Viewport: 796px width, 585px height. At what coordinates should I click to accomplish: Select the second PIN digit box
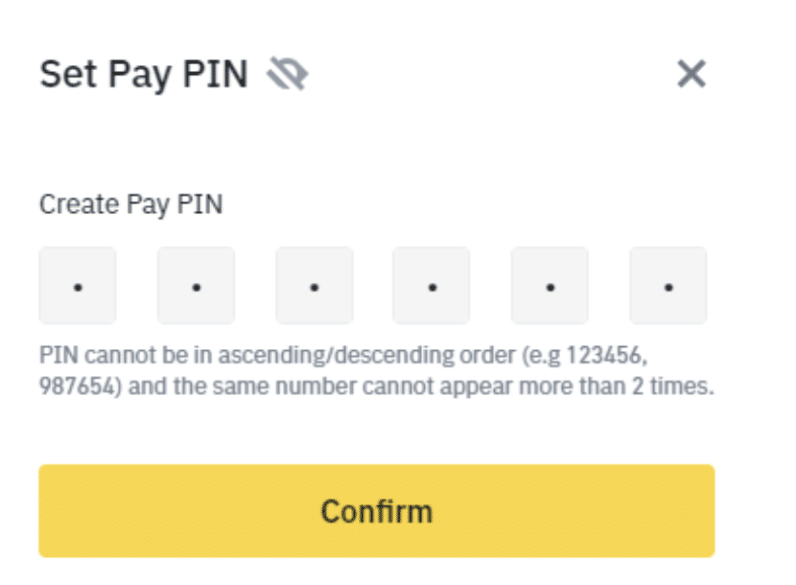(x=196, y=286)
